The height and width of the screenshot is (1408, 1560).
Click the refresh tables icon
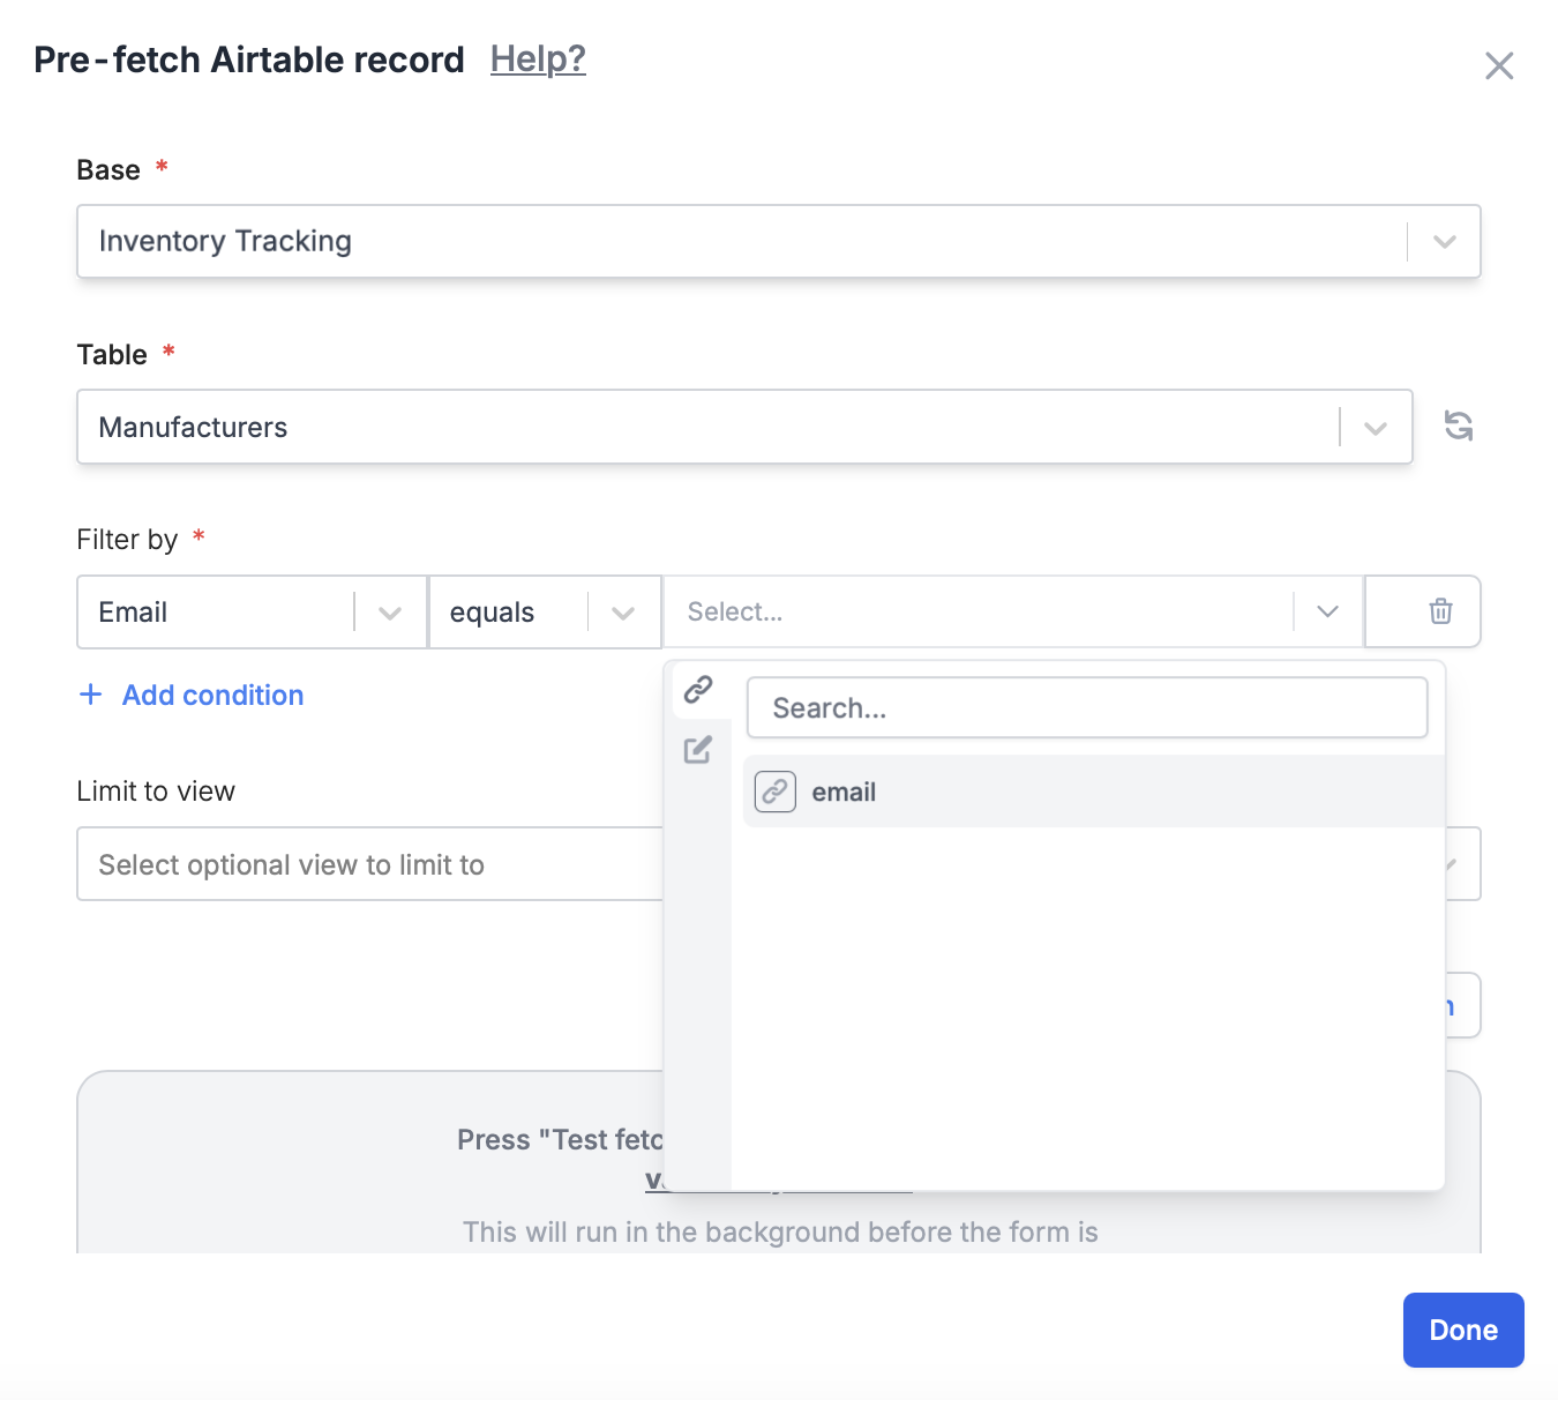tap(1458, 426)
